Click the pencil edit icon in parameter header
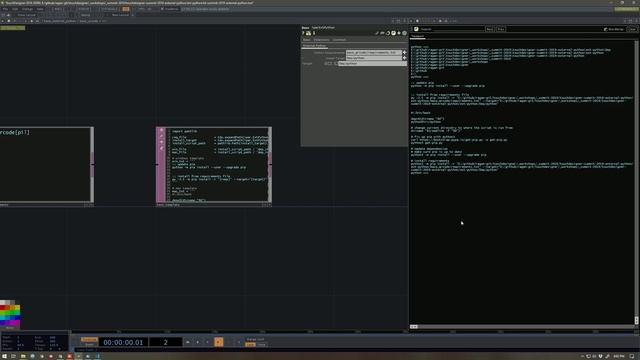This screenshot has height=360, width=640. pyautogui.click(x=377, y=33)
